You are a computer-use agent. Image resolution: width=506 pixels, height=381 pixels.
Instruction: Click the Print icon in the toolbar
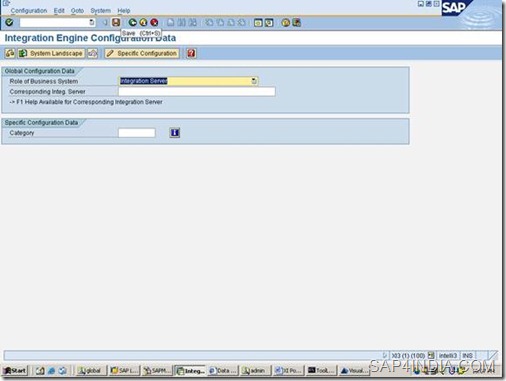tap(171, 22)
